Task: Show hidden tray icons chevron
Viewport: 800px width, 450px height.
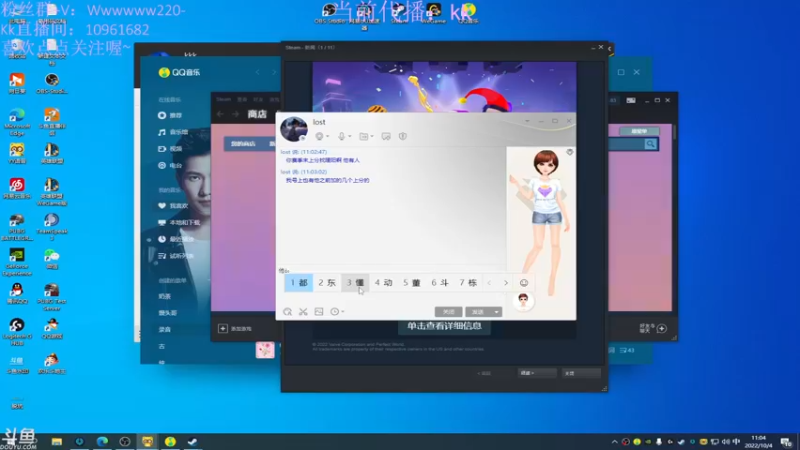Action: click(614, 442)
